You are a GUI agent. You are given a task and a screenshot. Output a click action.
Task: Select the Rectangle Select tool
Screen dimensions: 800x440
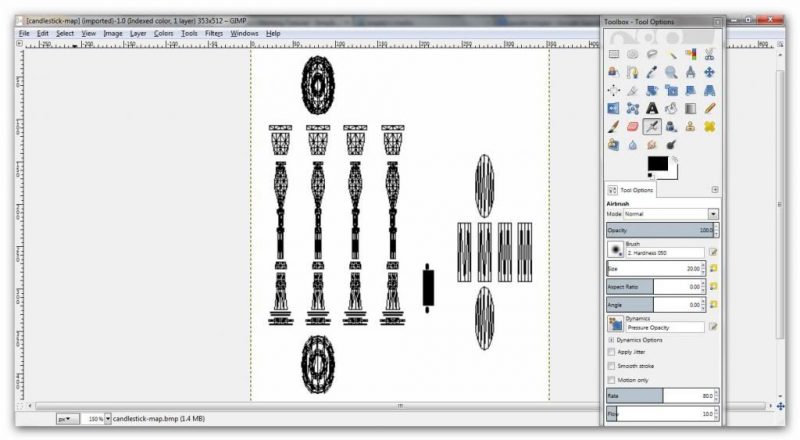(x=613, y=54)
